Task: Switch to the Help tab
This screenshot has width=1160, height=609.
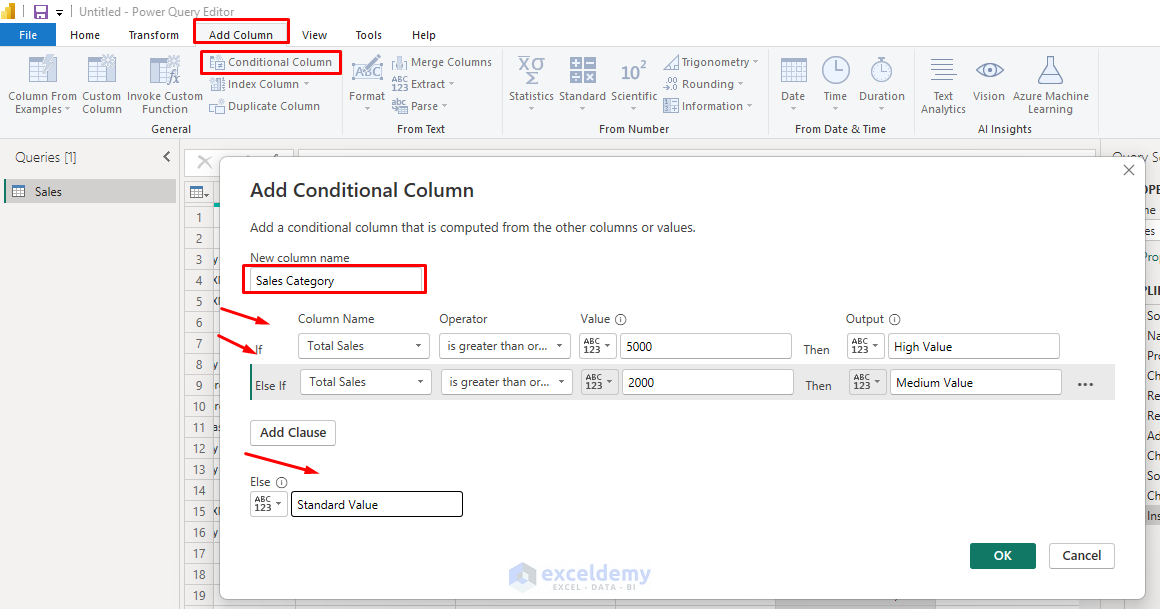Action: coord(424,35)
